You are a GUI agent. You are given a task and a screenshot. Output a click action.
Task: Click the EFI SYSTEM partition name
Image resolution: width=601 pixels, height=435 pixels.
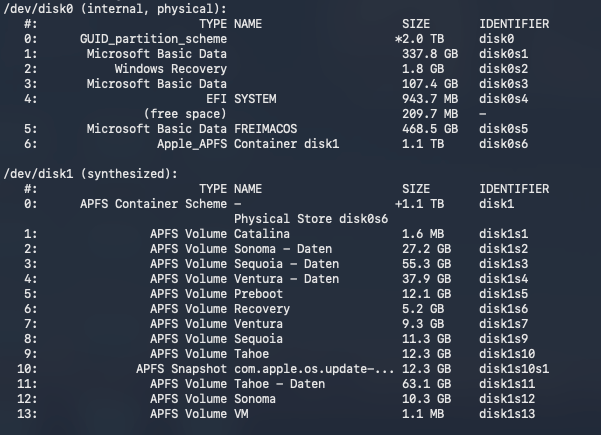coord(254,98)
